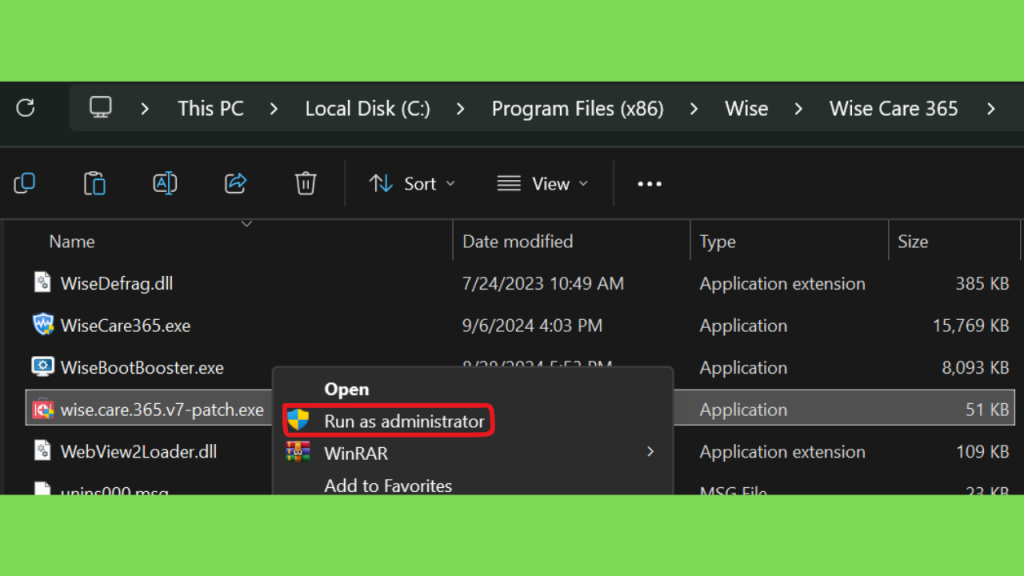The width and height of the screenshot is (1024, 576).
Task: Click the Paste clipboard icon
Action: click(94, 183)
